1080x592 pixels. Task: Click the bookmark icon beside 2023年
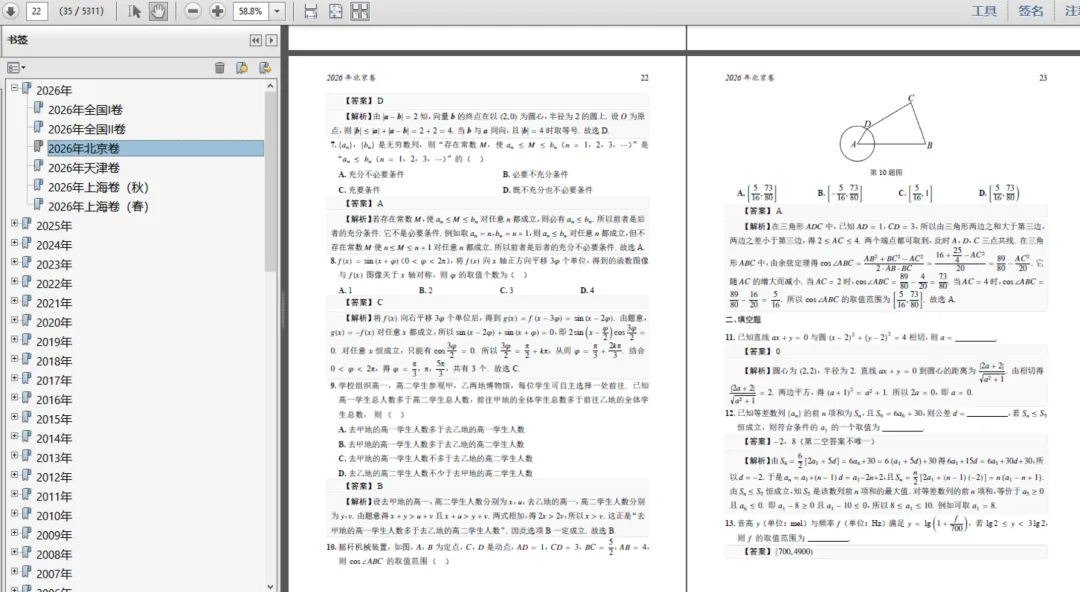[27, 263]
